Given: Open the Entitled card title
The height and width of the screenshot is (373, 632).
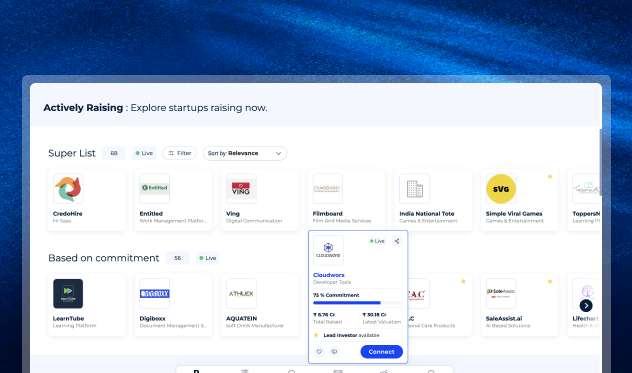Looking at the screenshot, I should pos(151,214).
